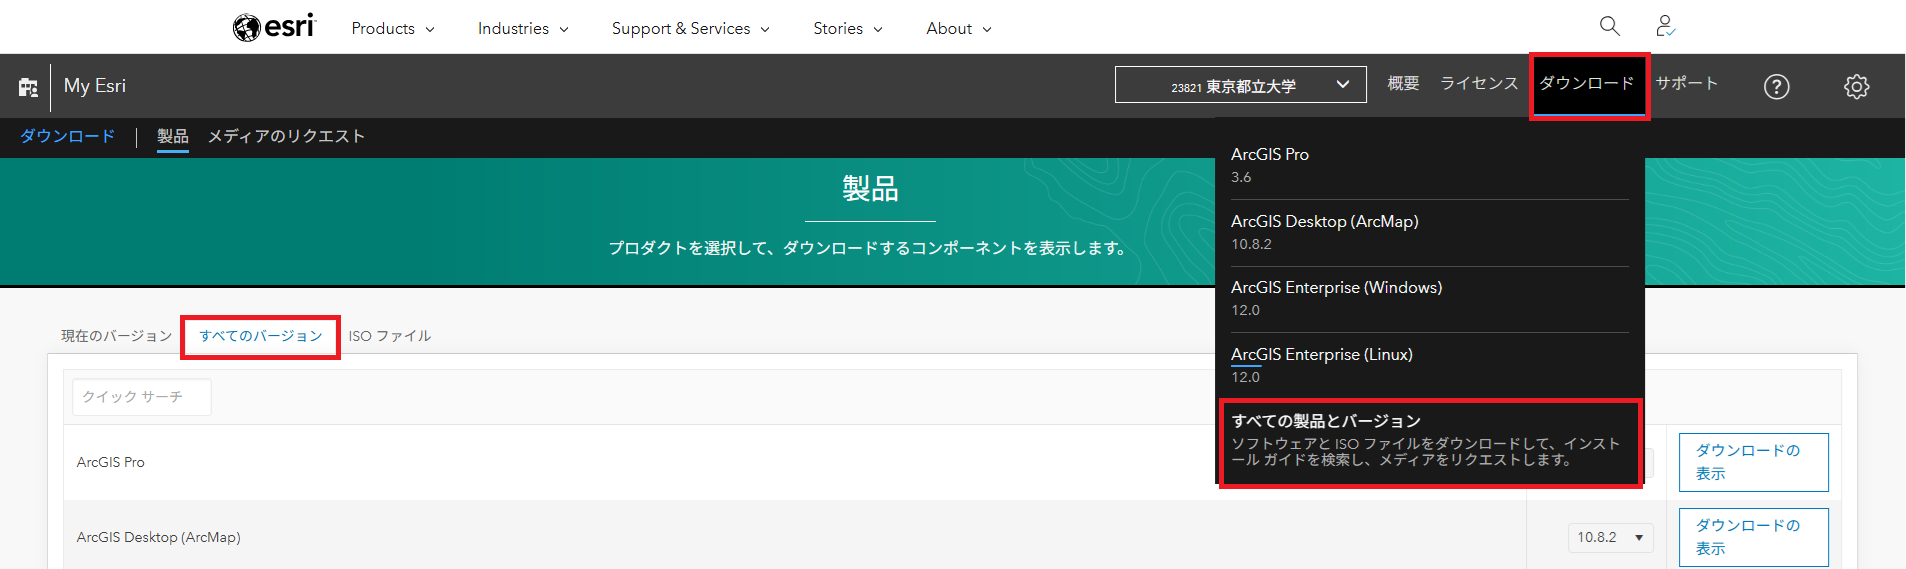The image size is (1906, 569).
Task: Expand the Products menu
Action: click(x=392, y=29)
